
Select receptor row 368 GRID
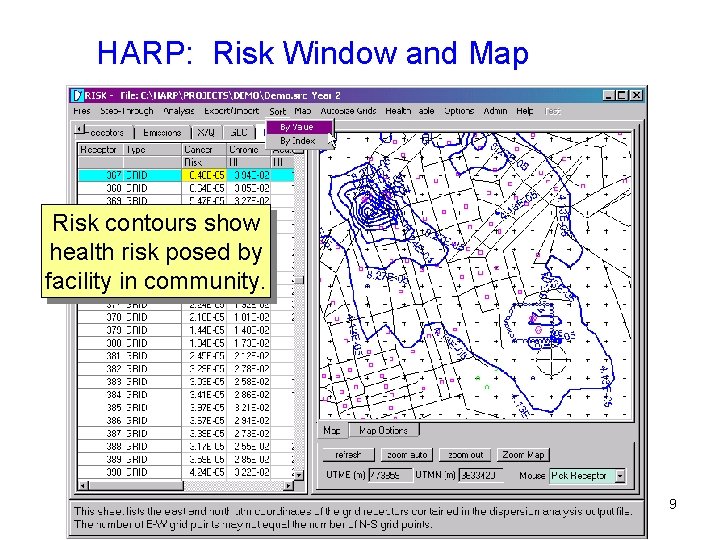(186, 188)
